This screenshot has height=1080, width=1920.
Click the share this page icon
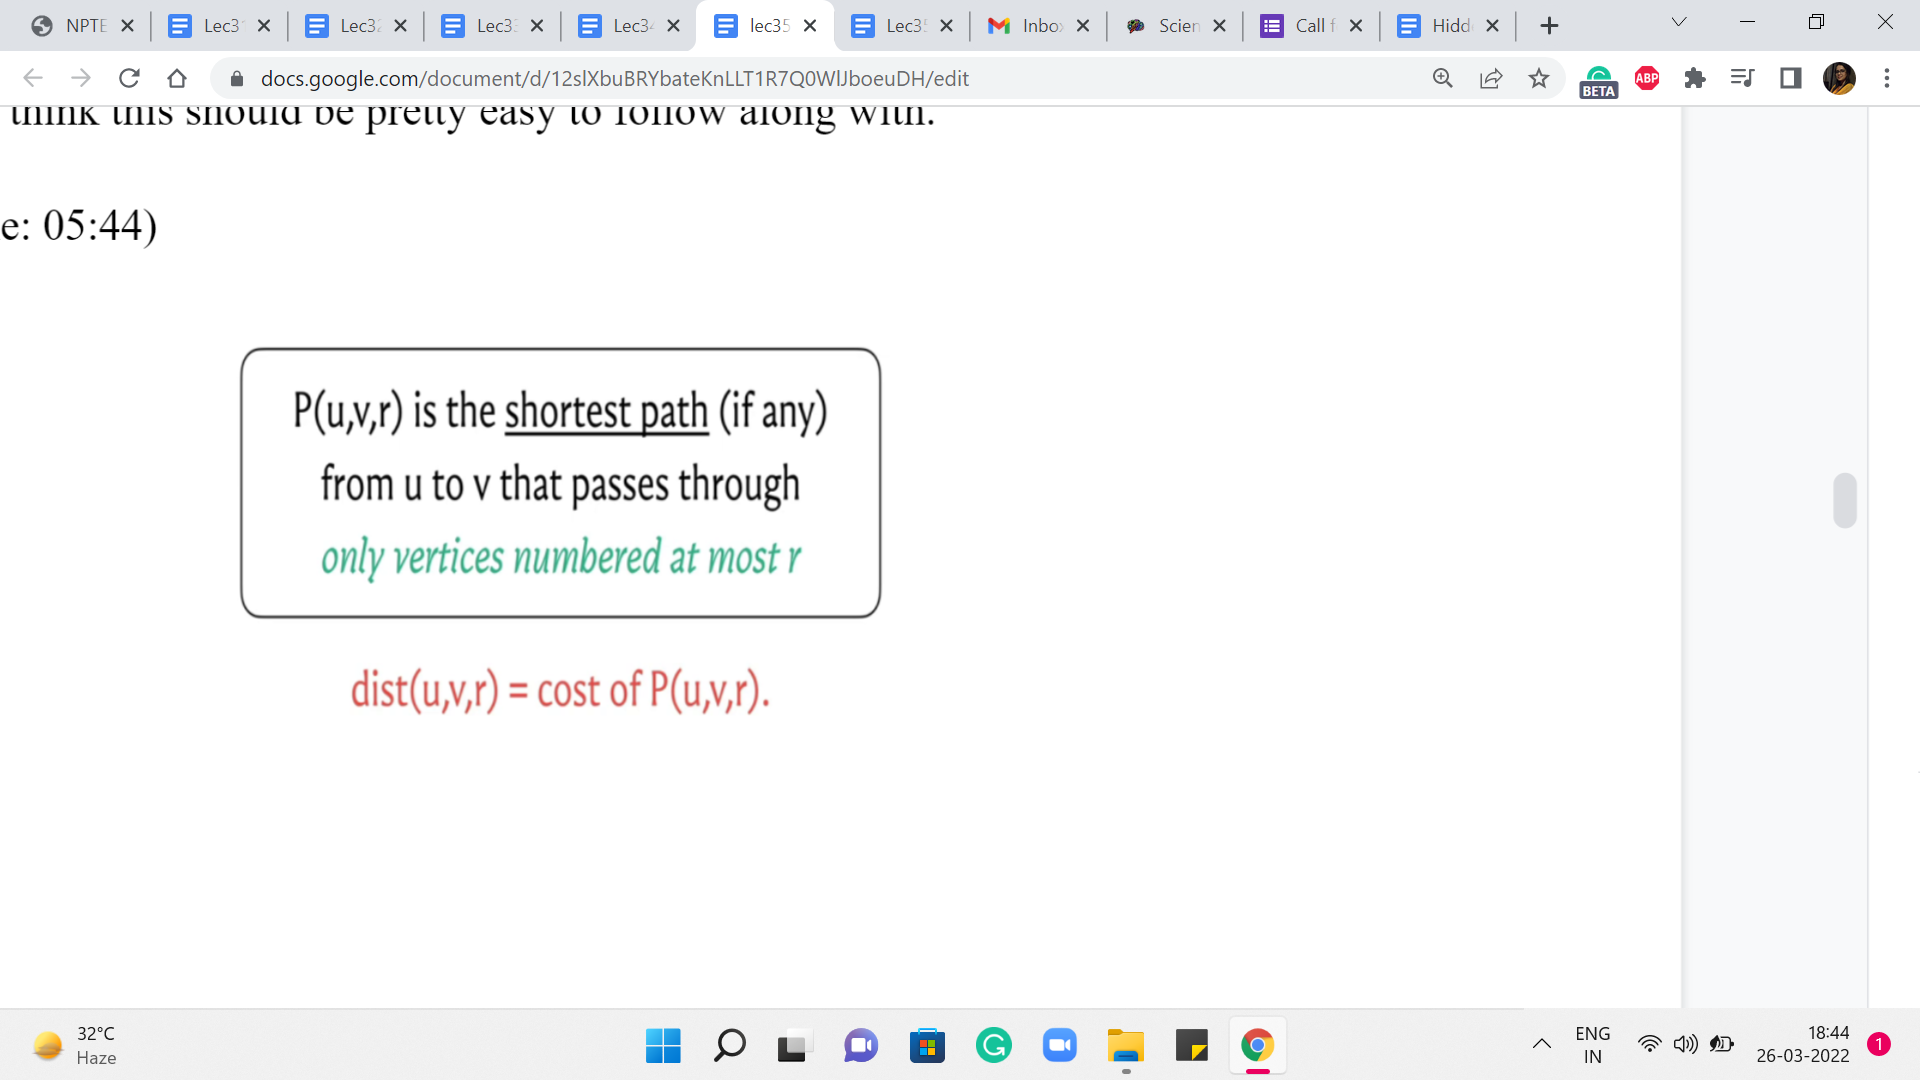[1490, 78]
